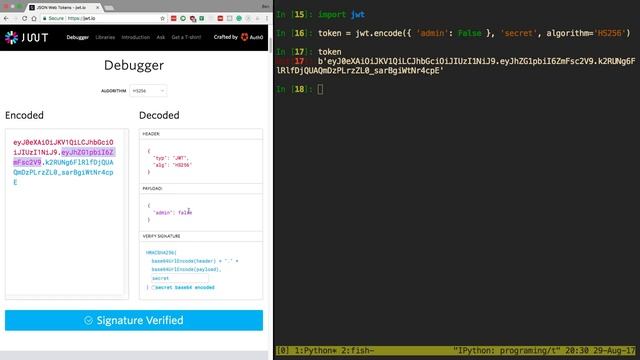Open a new browser tab
This screenshot has height=360, width=640.
click(109, 8)
